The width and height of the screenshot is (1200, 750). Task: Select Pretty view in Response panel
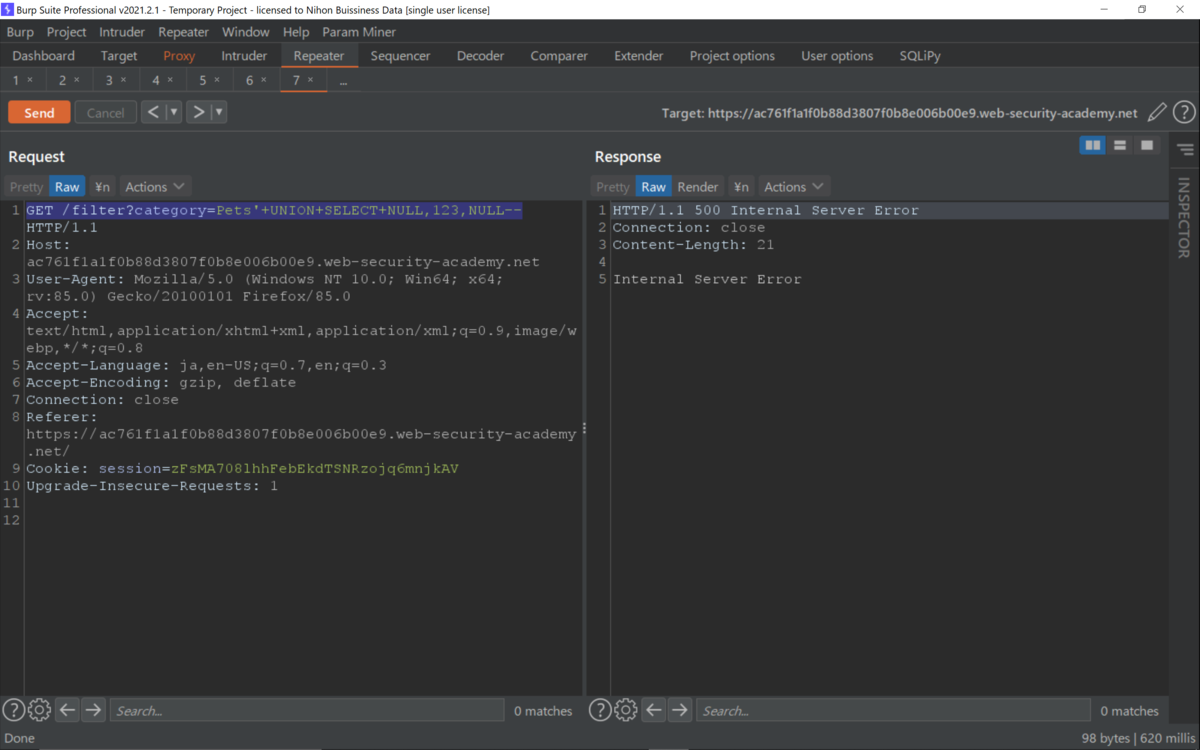tap(613, 187)
